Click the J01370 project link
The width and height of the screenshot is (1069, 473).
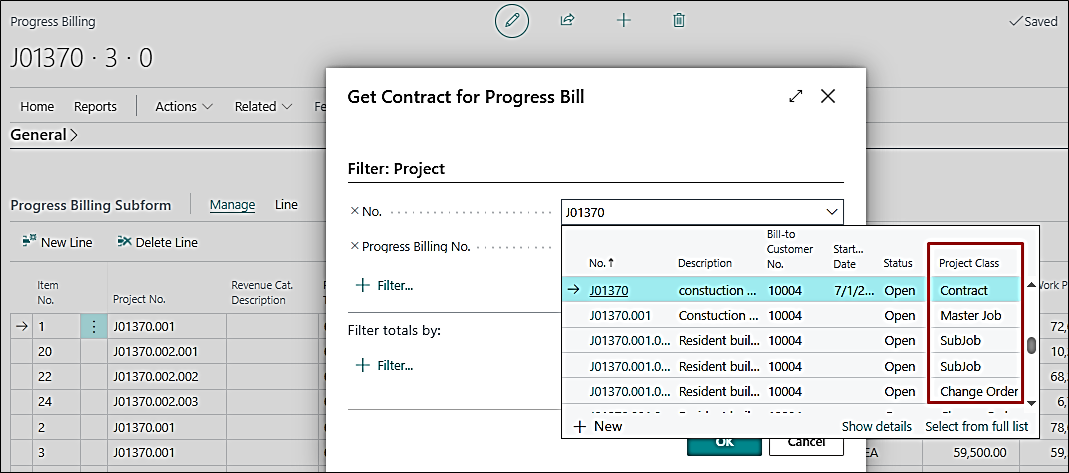click(608, 291)
